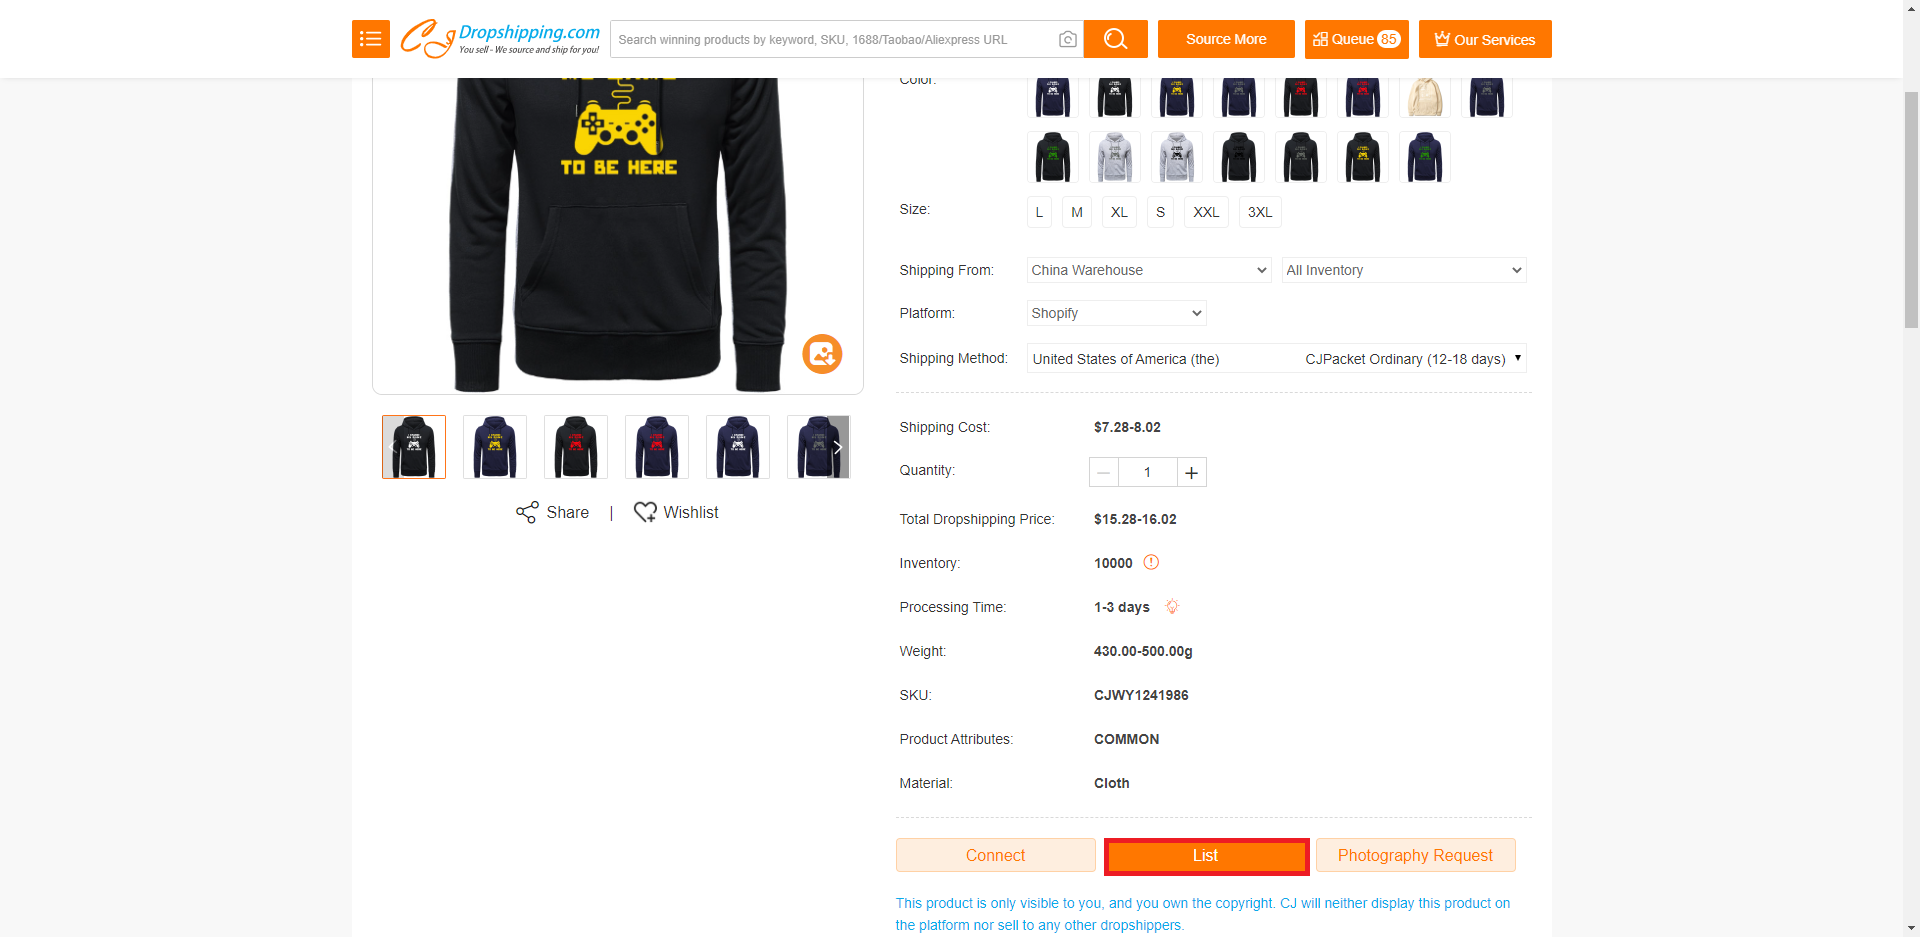Viewport: 1920px width, 937px height.
Task: Add product to Wishlist heart icon
Action: click(645, 512)
